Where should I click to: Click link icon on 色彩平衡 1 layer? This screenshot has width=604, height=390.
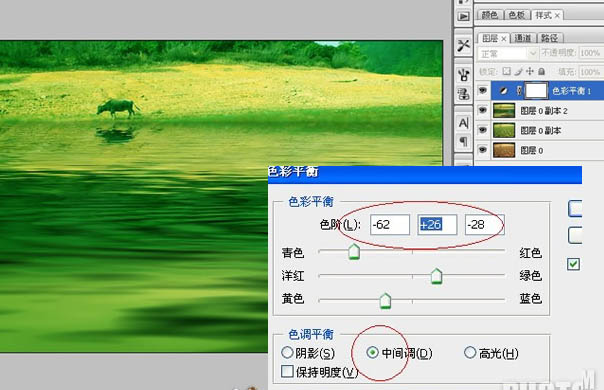(519, 91)
